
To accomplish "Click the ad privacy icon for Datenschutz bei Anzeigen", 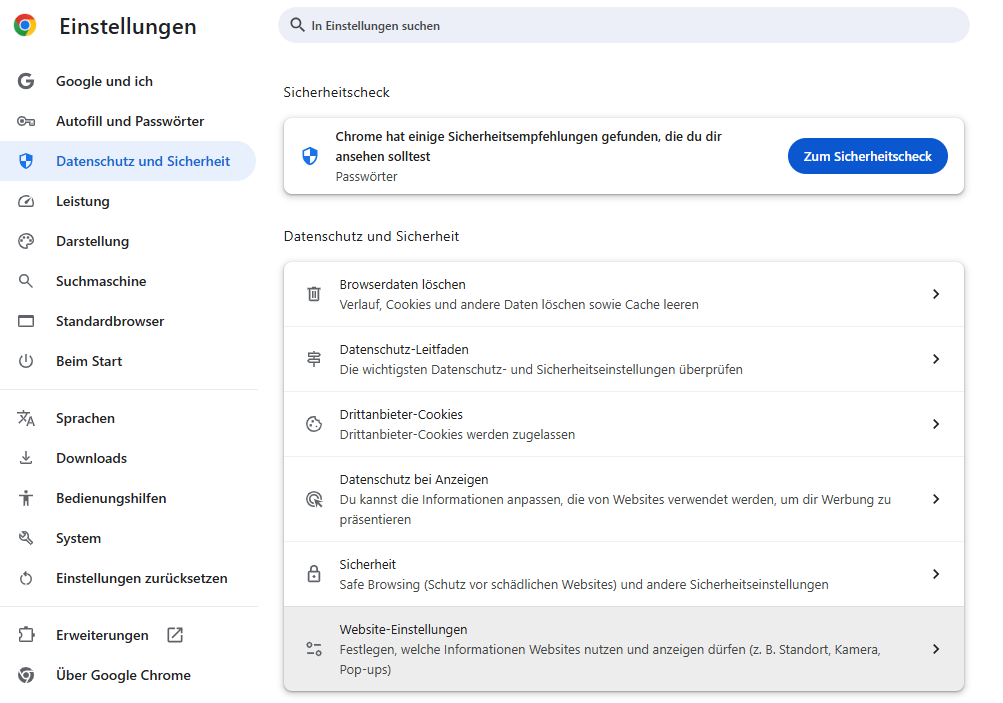I will [x=314, y=499].
